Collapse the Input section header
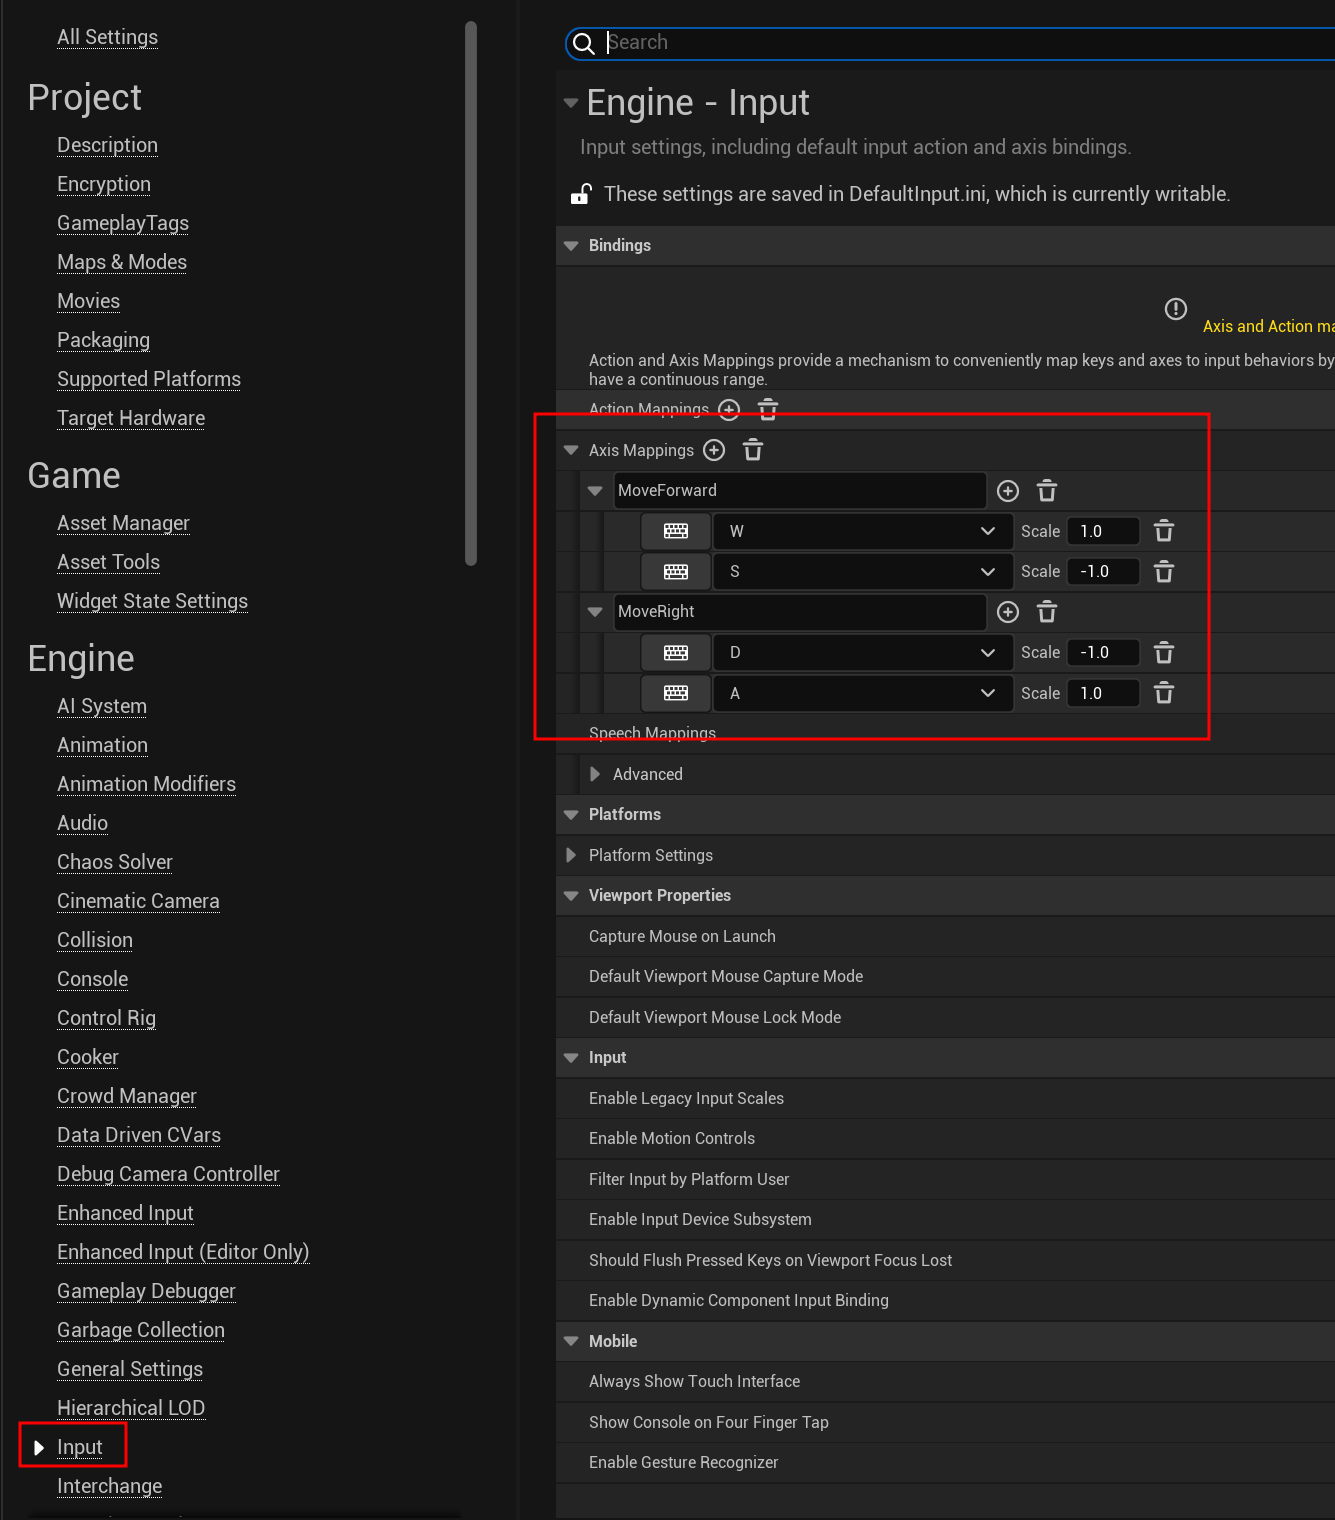 point(571,1058)
